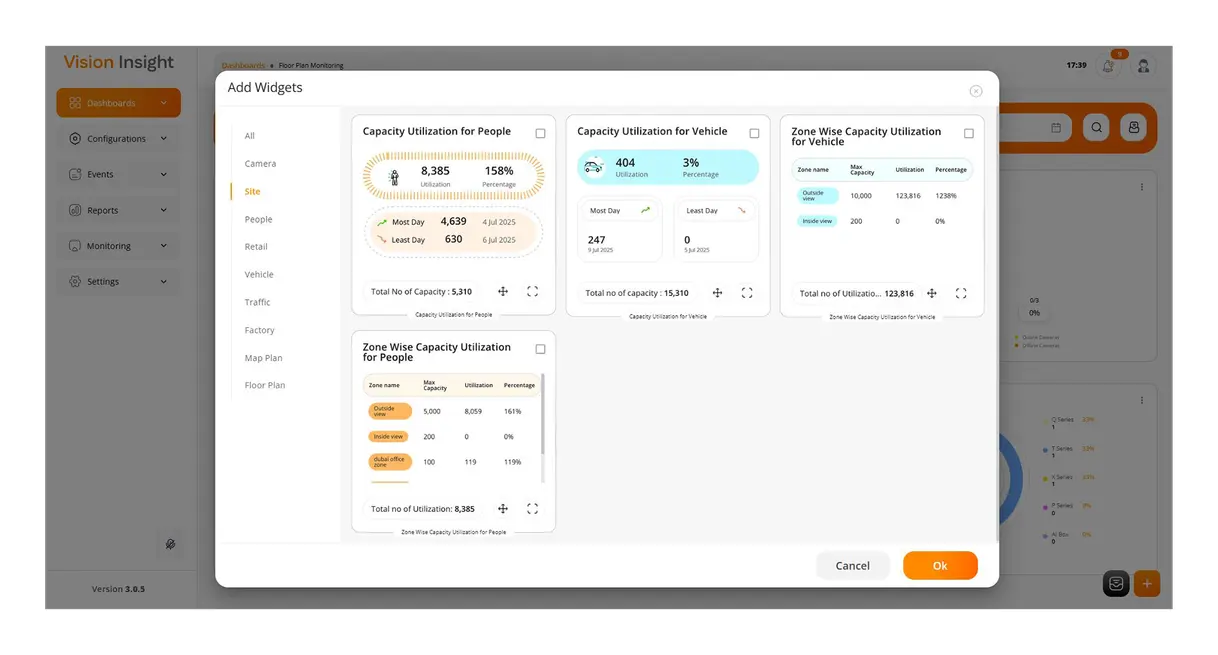Click the car icon in Vehicle utilization
This screenshot has width=1218, height=655.
593,166
